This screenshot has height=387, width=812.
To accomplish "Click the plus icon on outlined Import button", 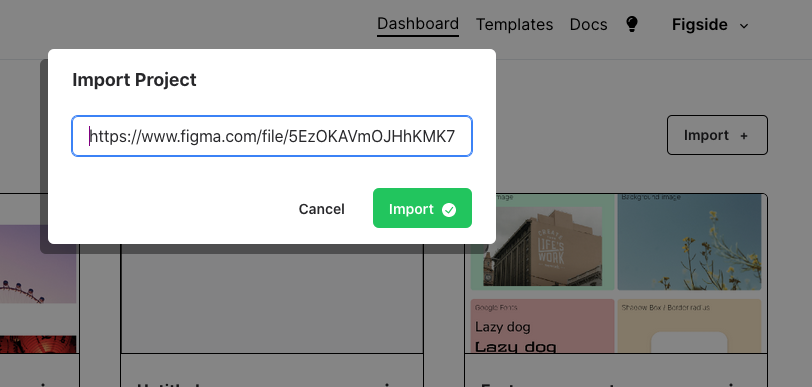I will coord(744,136).
